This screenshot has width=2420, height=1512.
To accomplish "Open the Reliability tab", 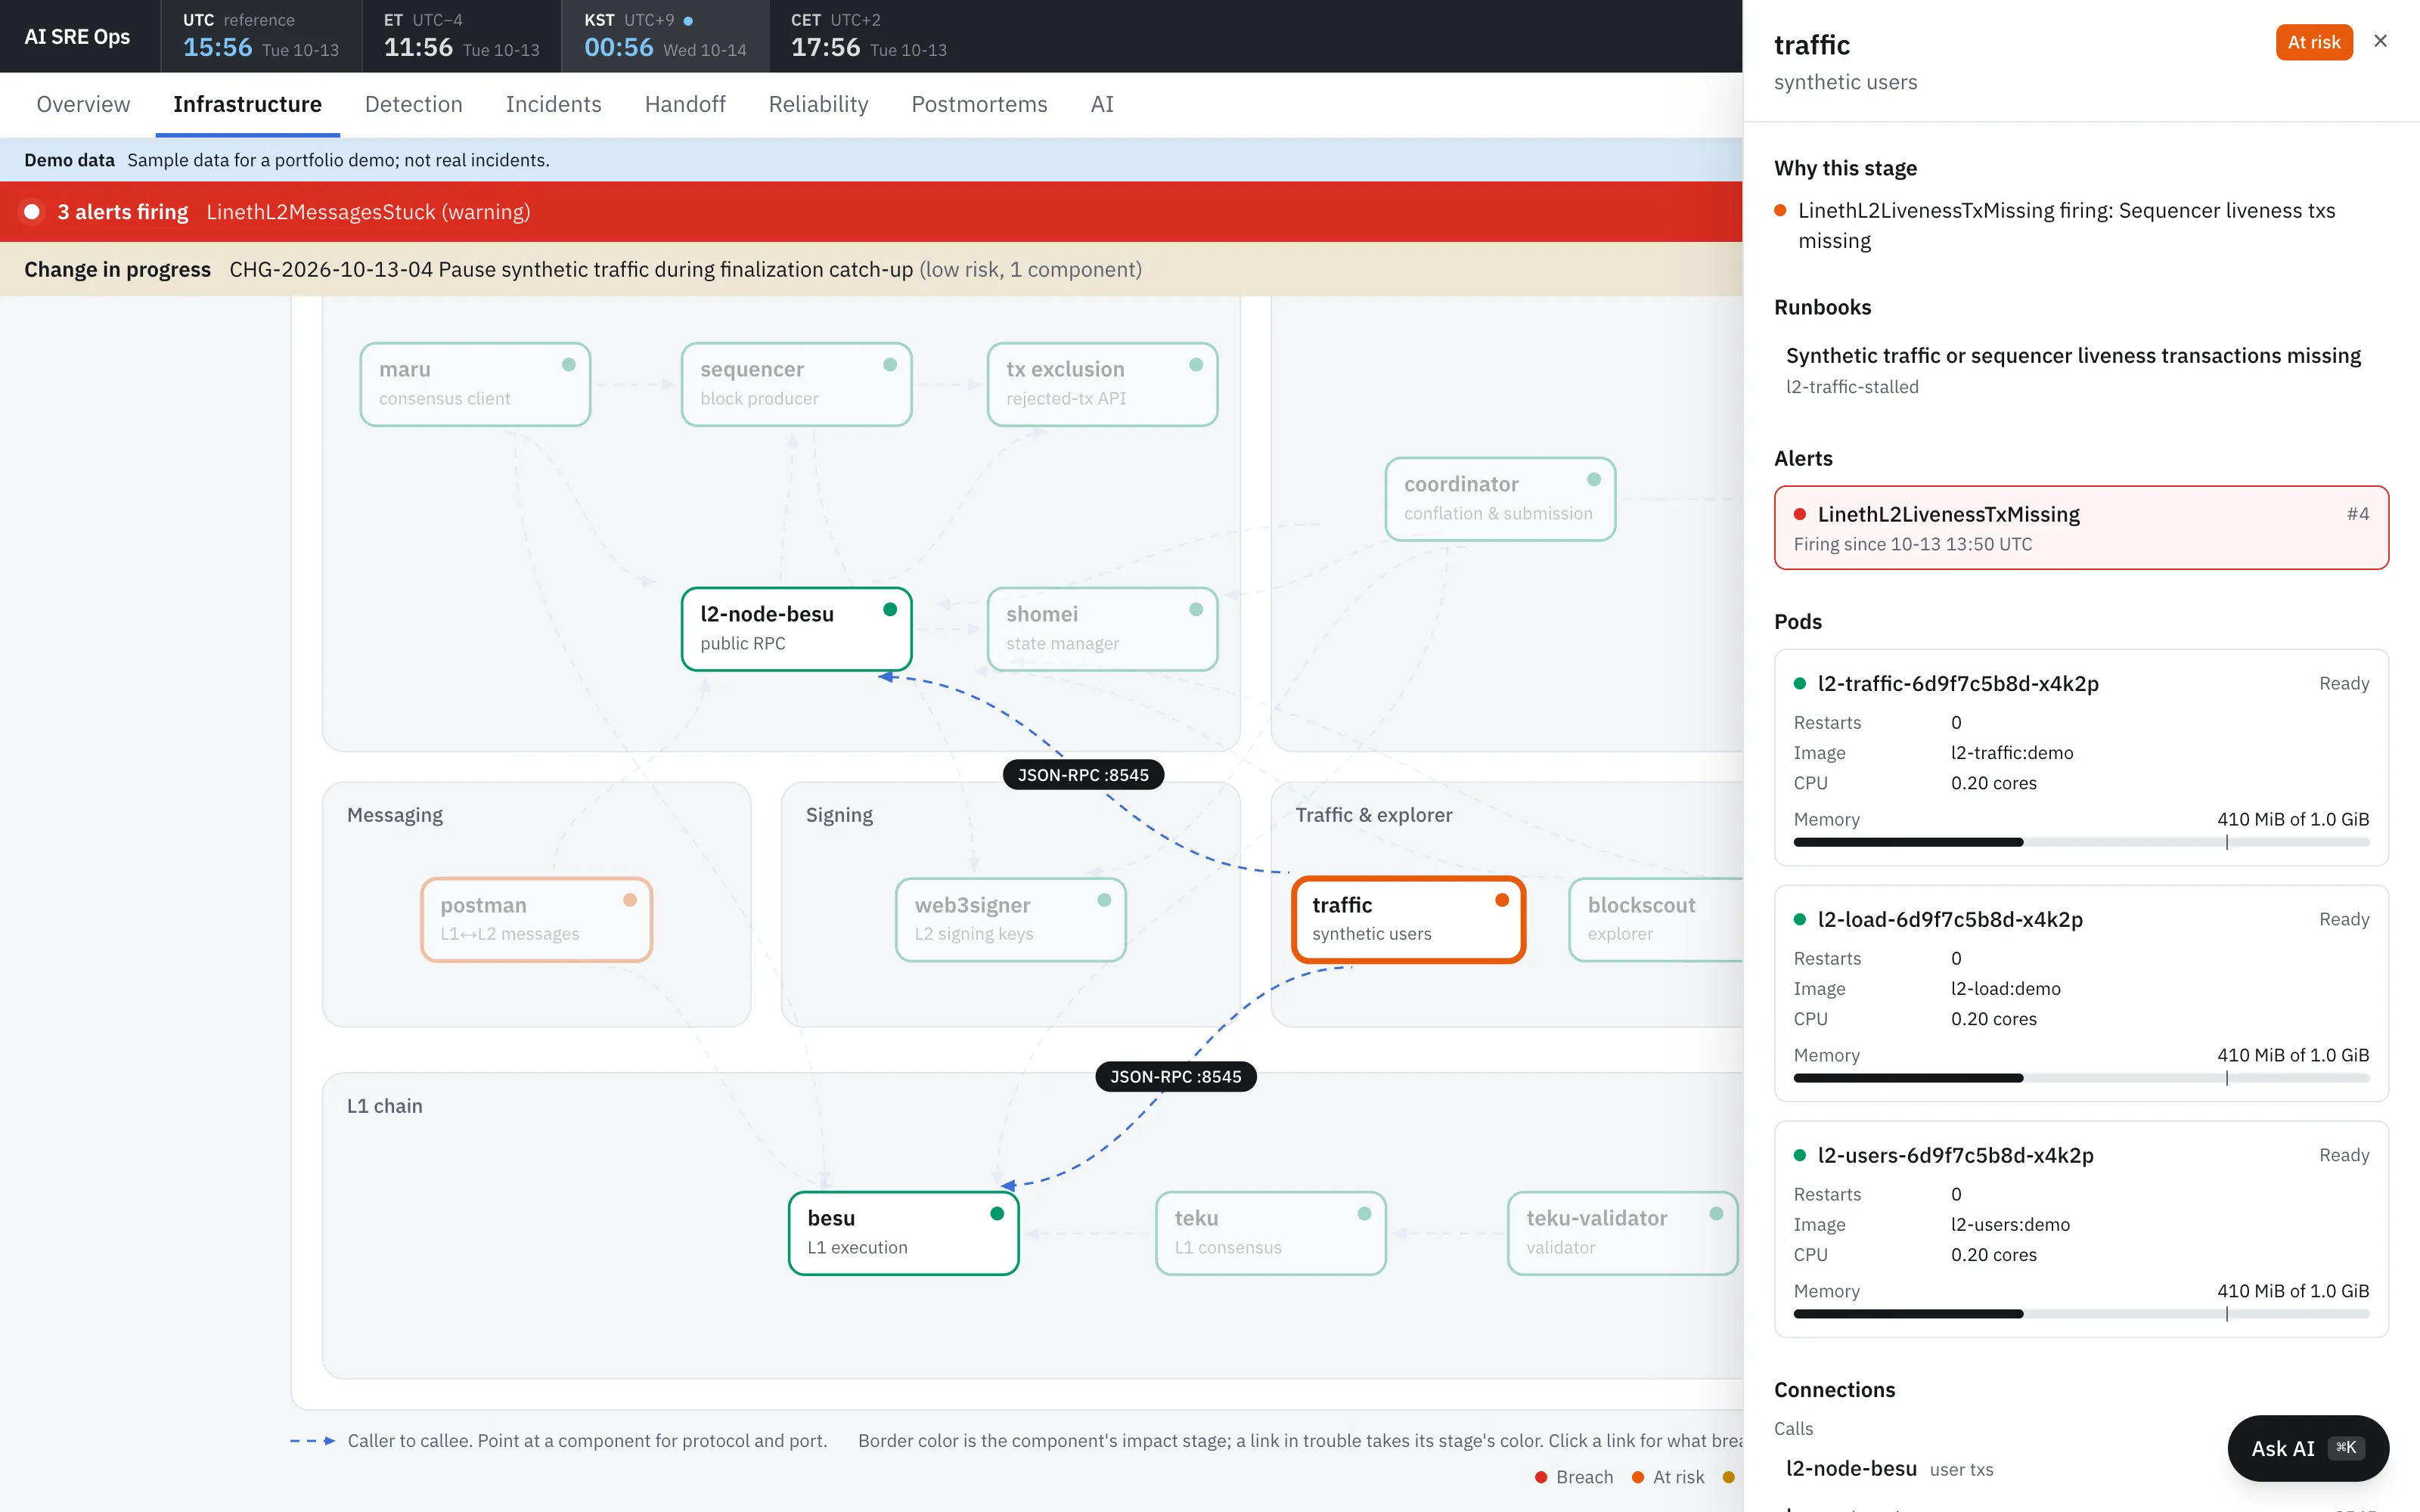I will [x=818, y=104].
